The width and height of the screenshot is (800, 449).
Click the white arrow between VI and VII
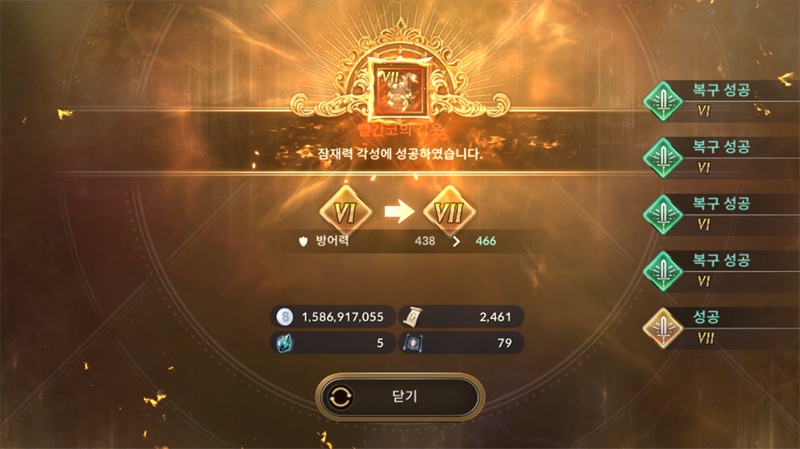[399, 211]
